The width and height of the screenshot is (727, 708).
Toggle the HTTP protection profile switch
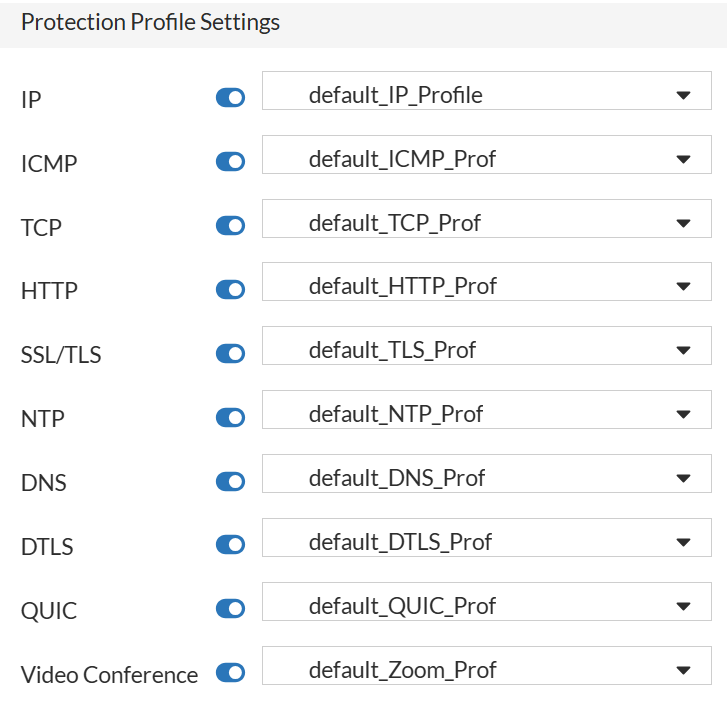click(230, 290)
